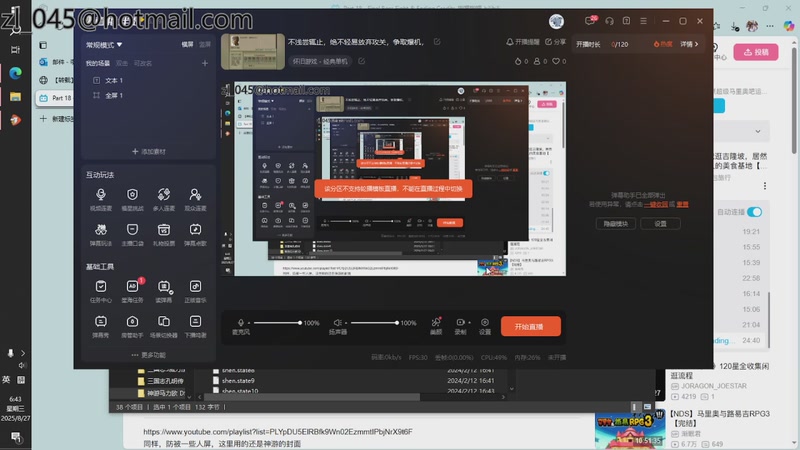Open the help icon in title bar
800x450 pixels.
pyautogui.click(x=626, y=21)
